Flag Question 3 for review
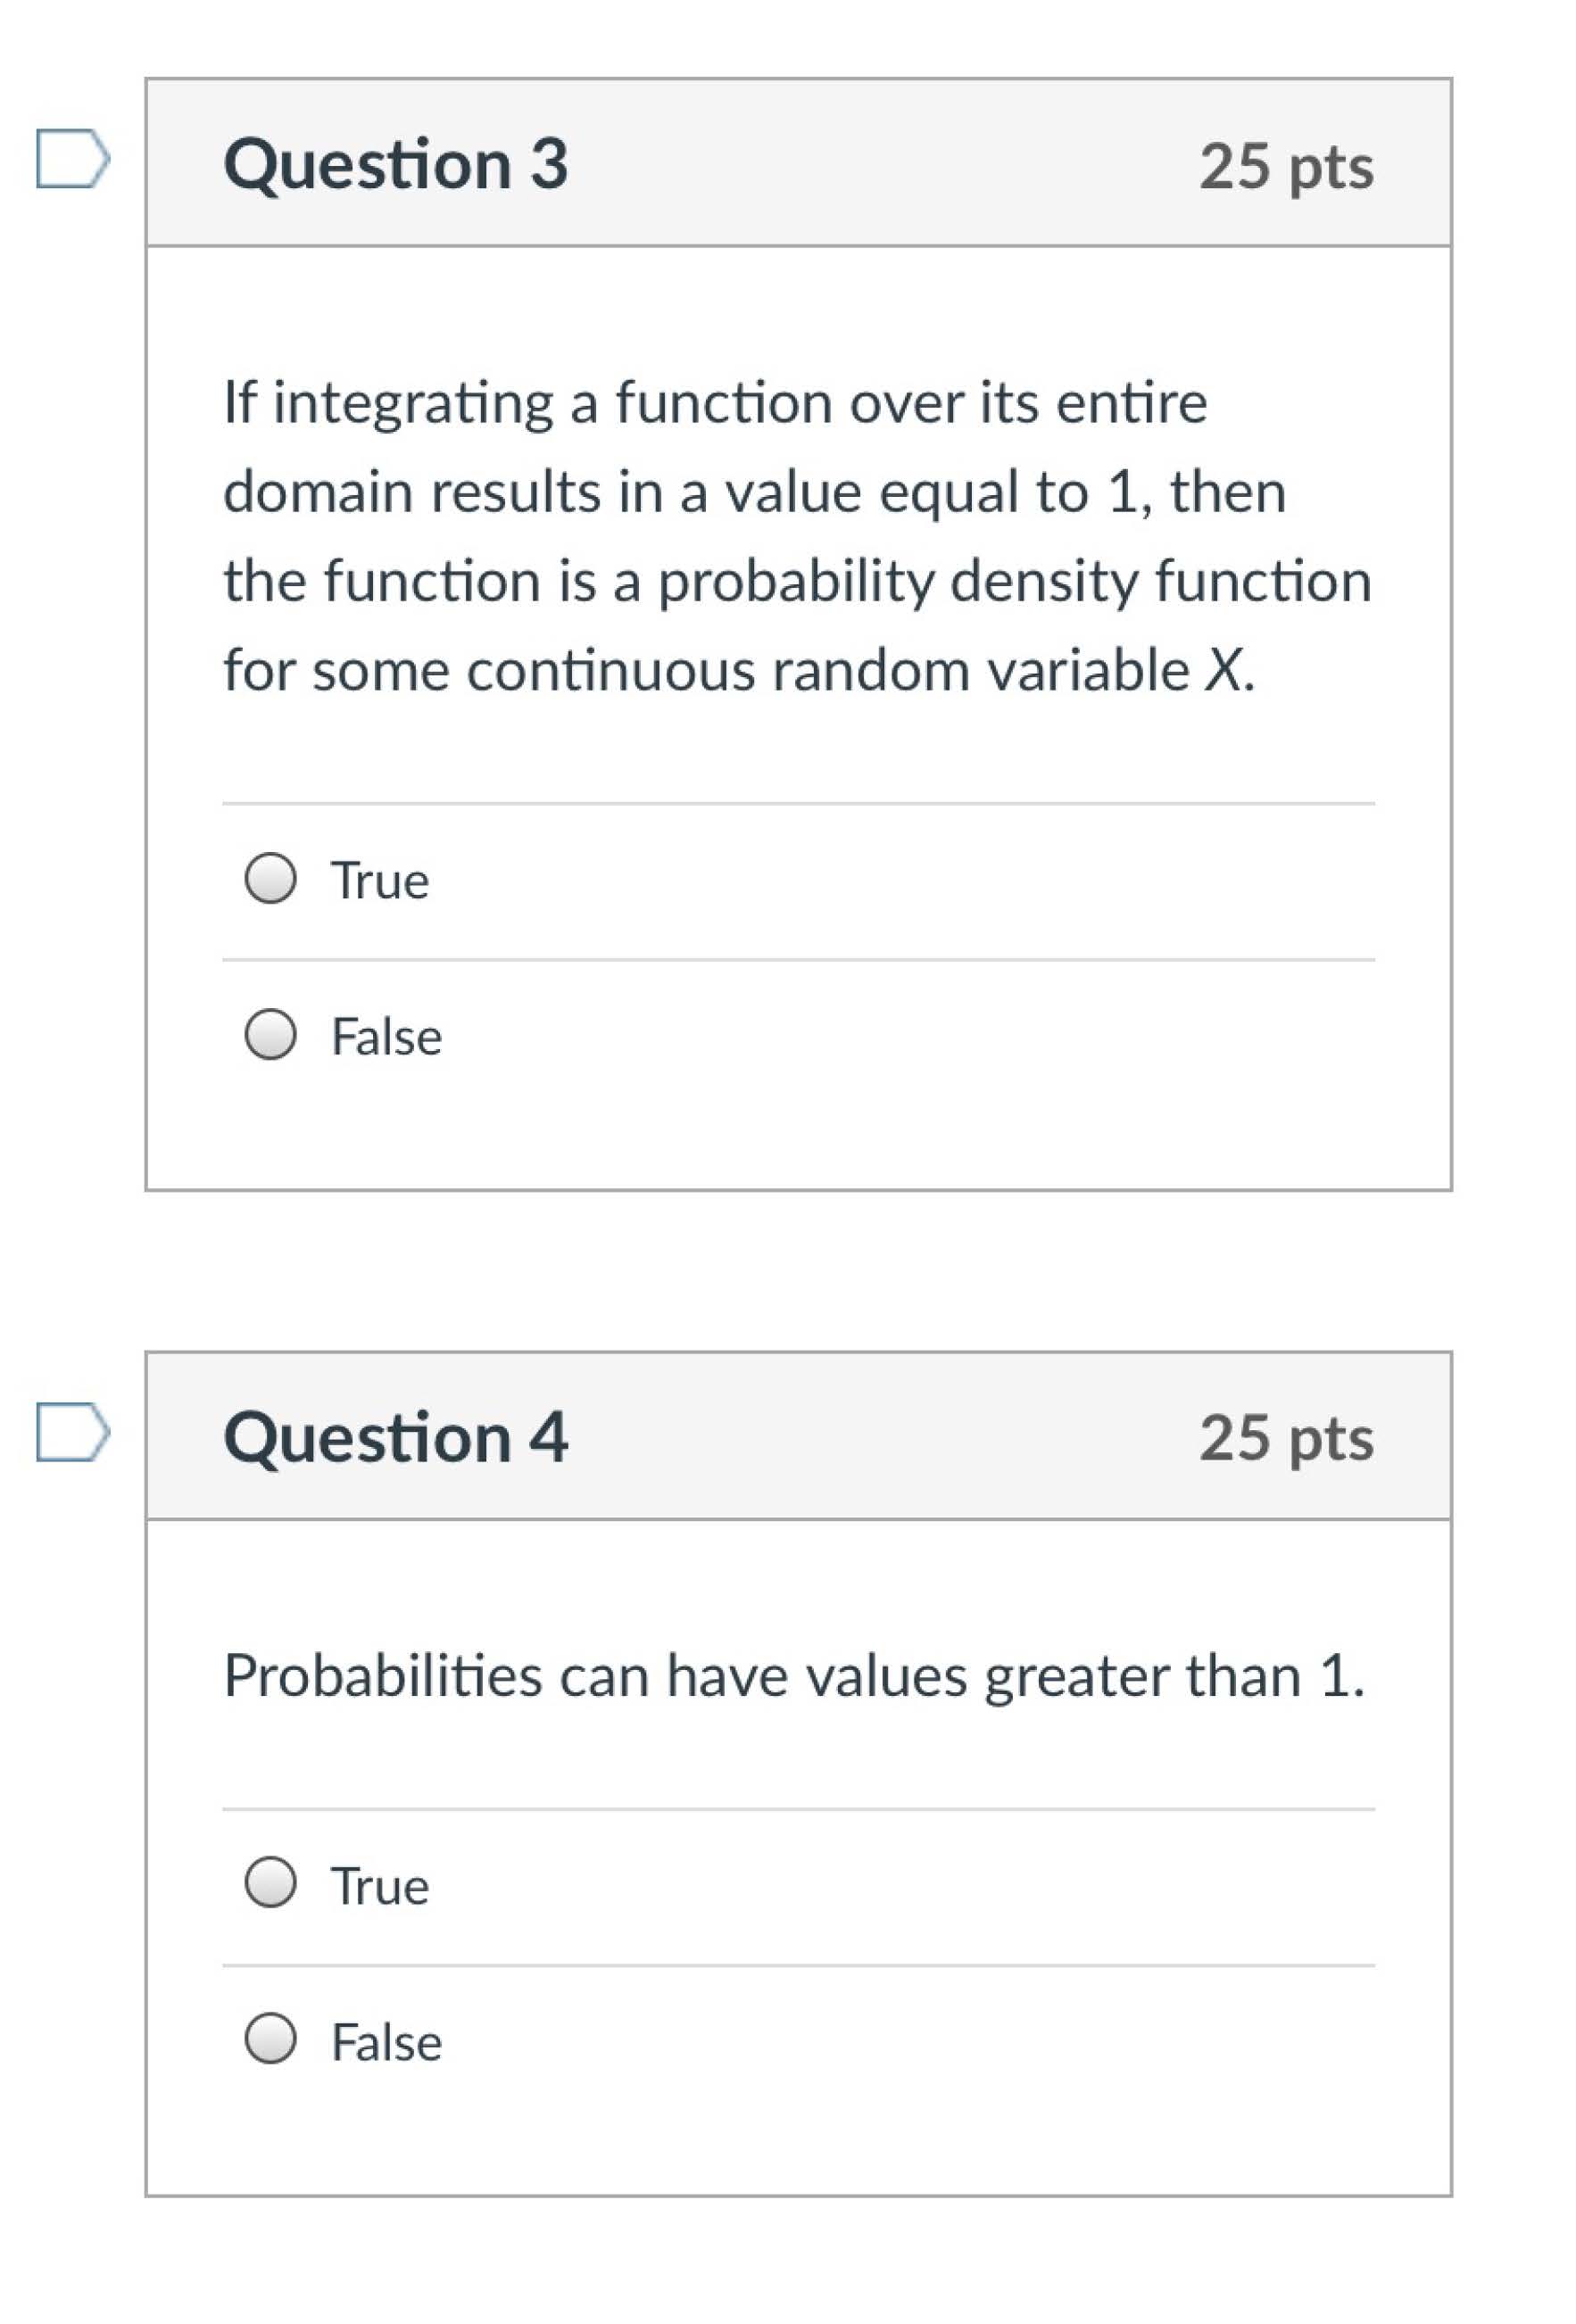 72,158
